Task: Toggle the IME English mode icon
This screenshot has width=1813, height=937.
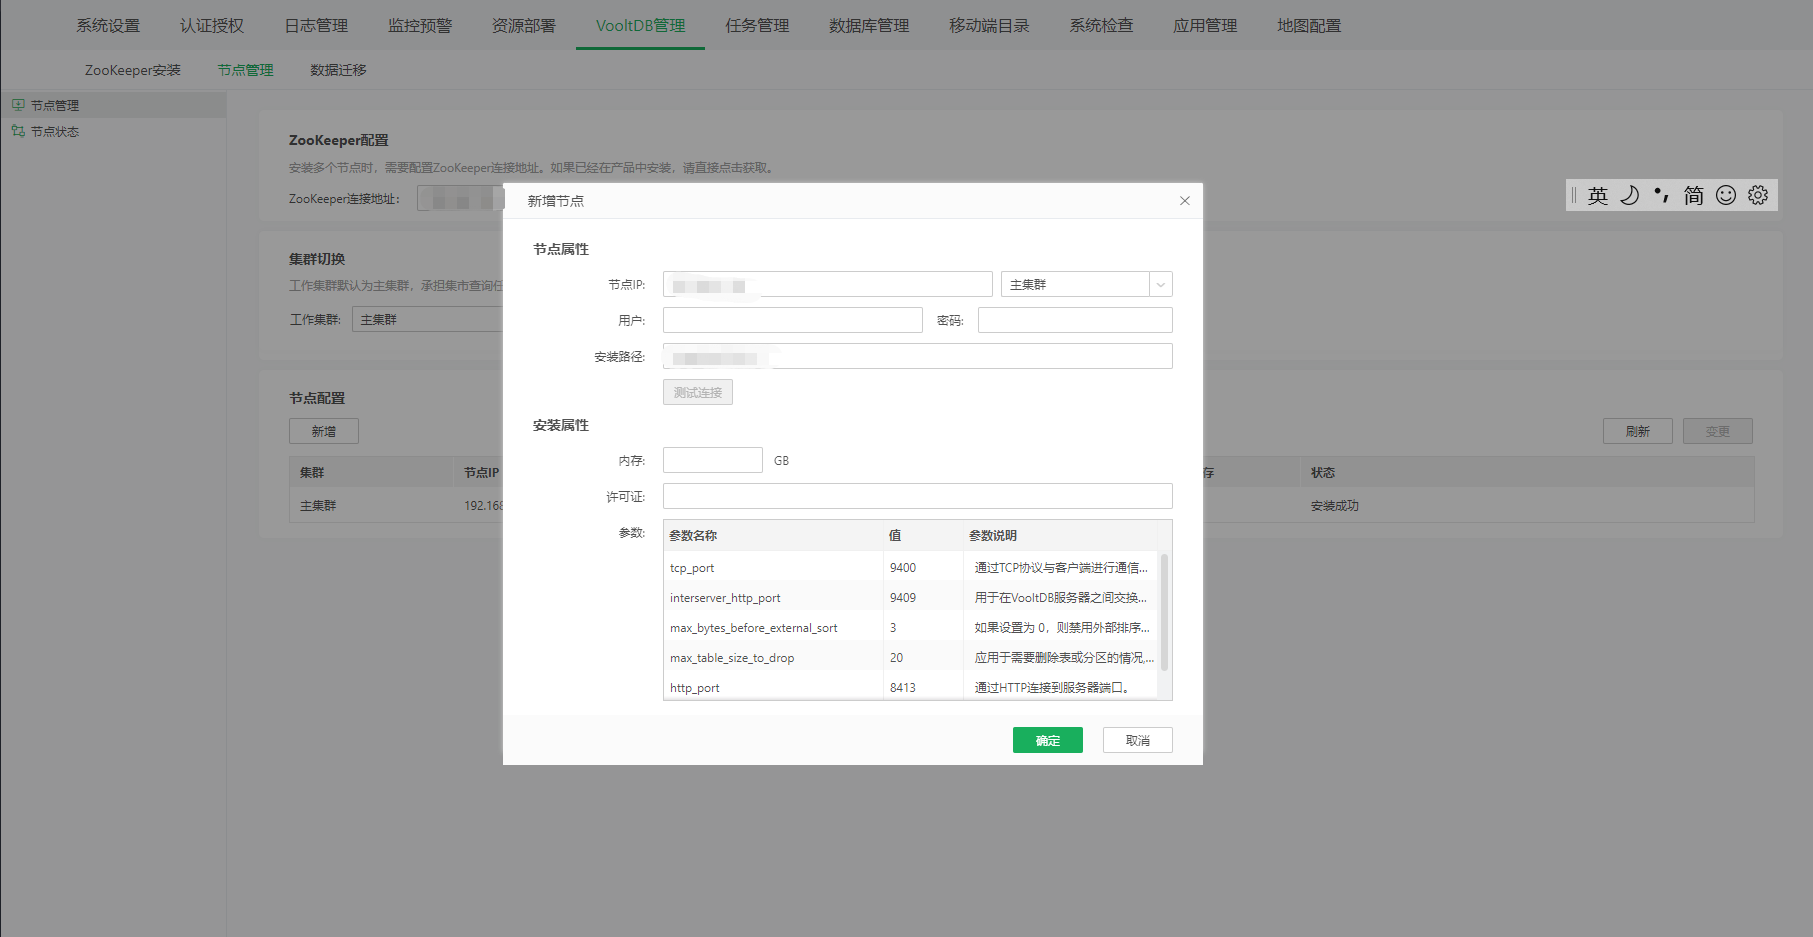Action: [x=1598, y=196]
